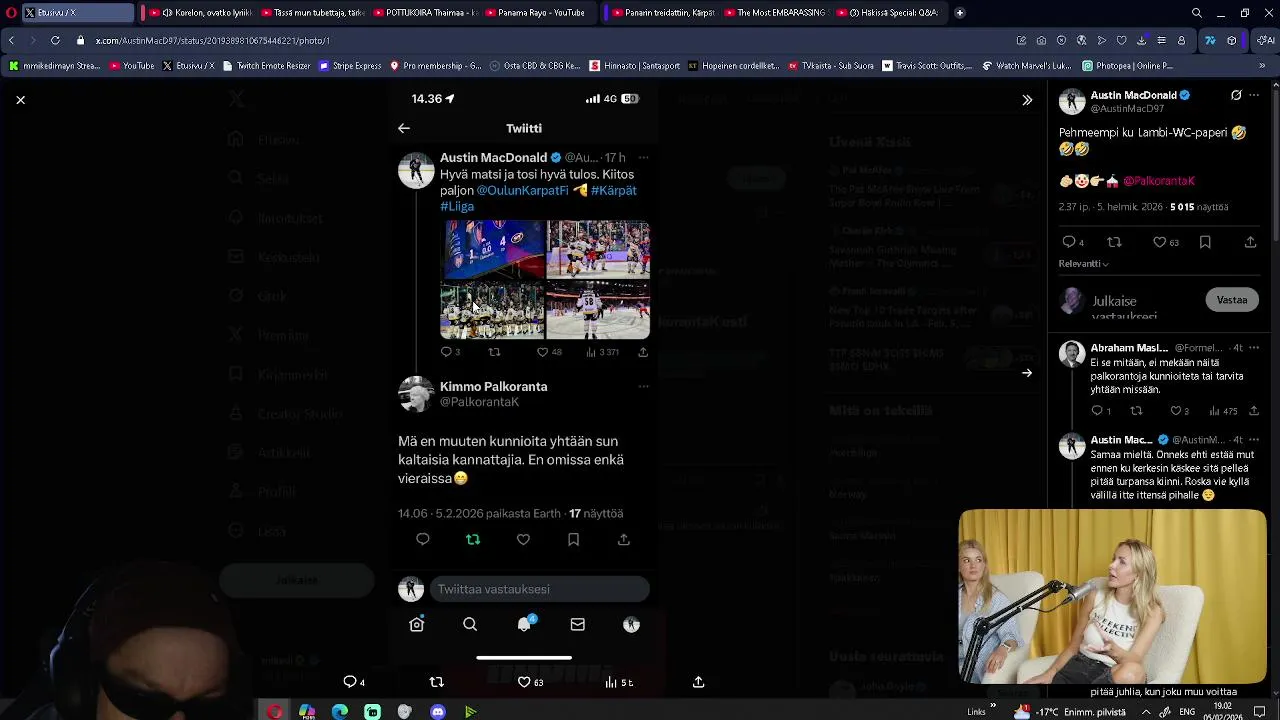Open weather widget showing -17°C
Image resolution: width=1280 pixels, height=720 pixels.
pyautogui.click(x=1070, y=712)
